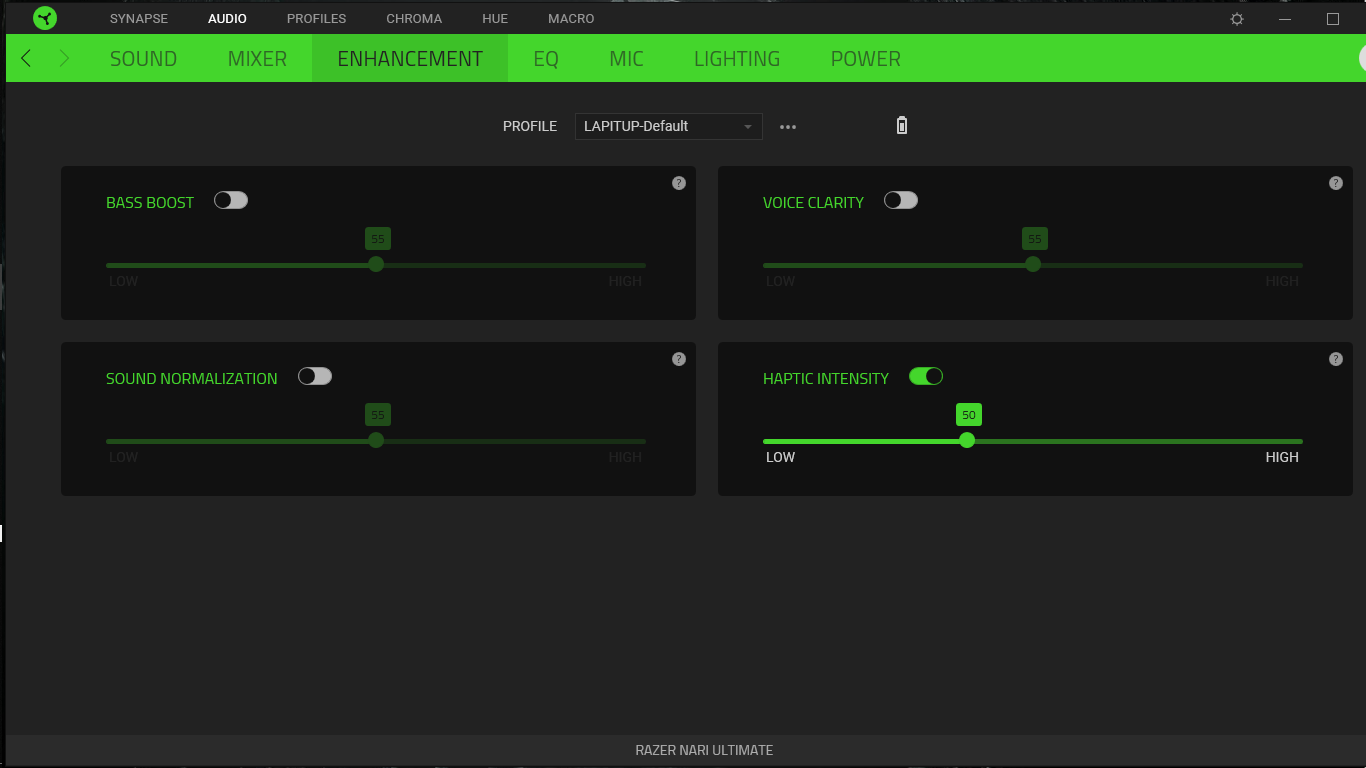The width and height of the screenshot is (1366, 768).
Task: Click the Bass Boost slider handle
Action: (x=376, y=264)
